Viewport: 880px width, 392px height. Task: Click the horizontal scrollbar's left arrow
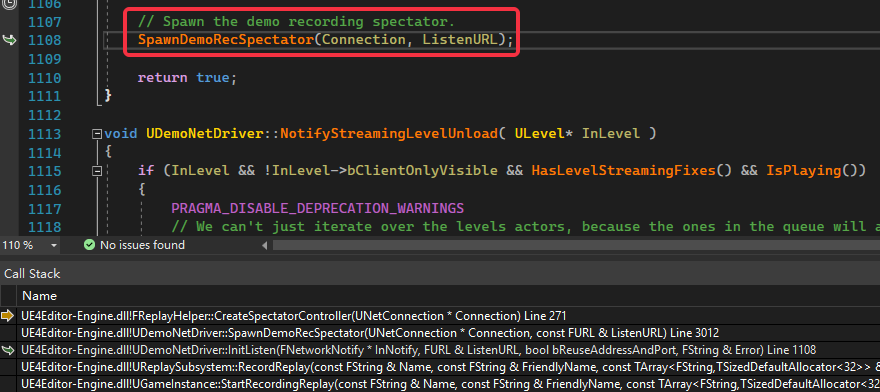[265, 245]
